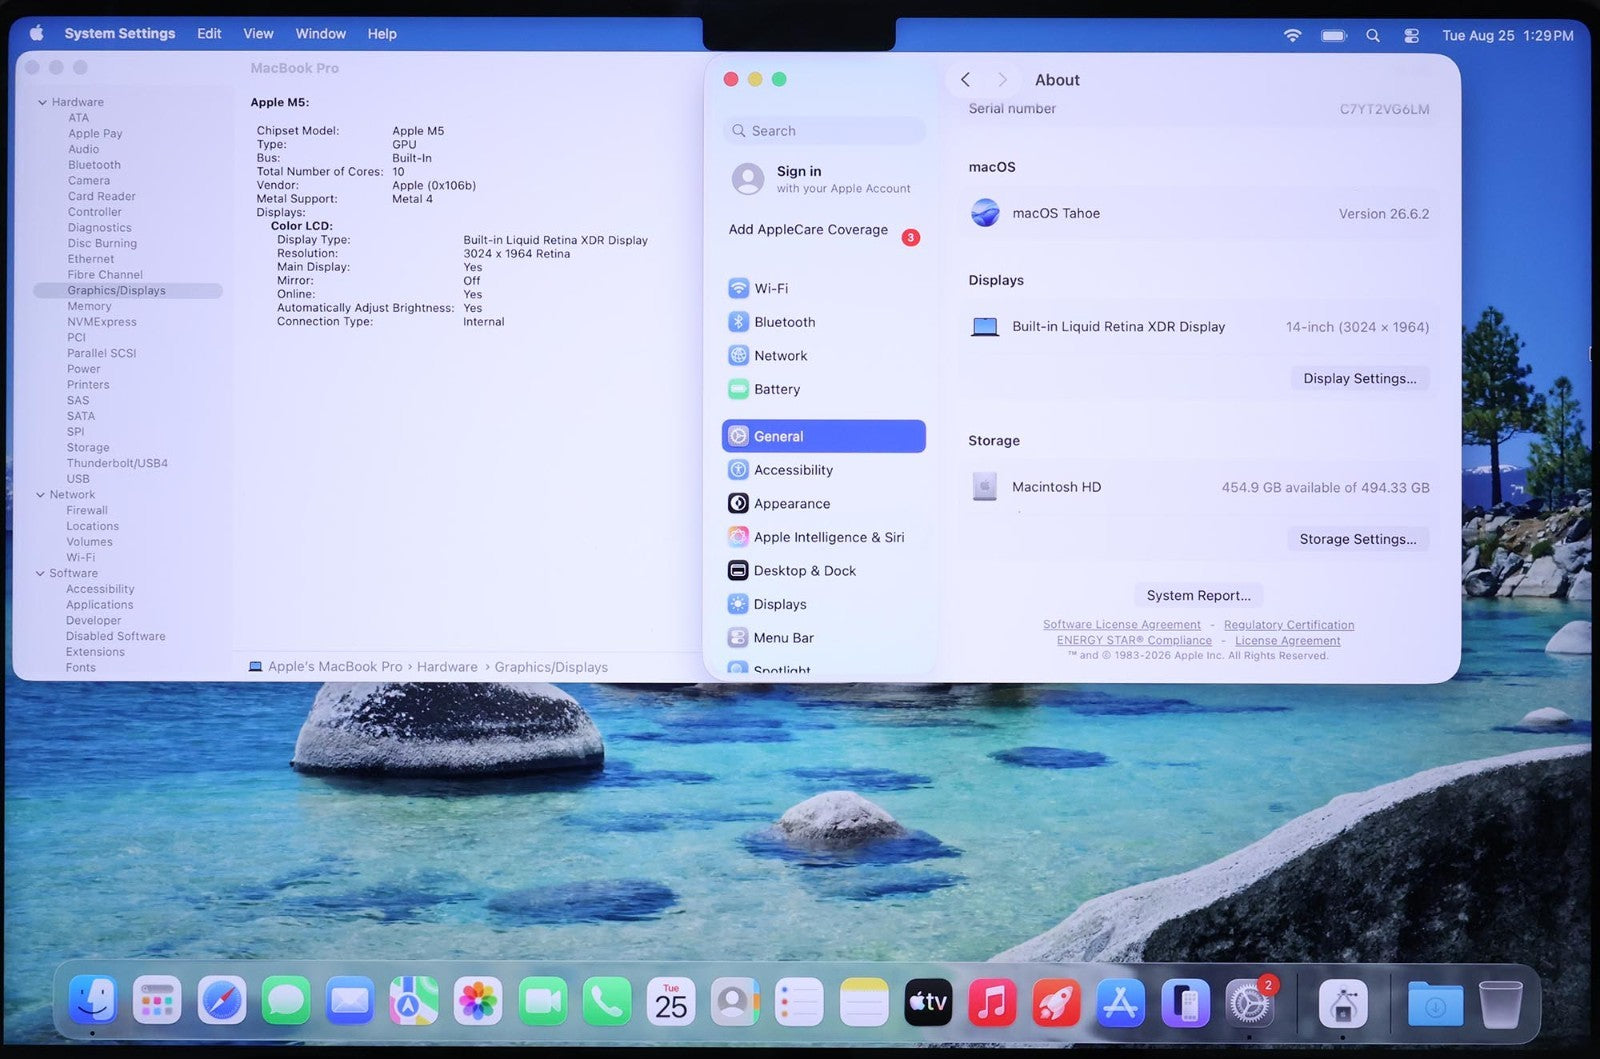Select Ethernet in the System Information sidebar
Image resolution: width=1600 pixels, height=1059 pixels.
tap(91, 259)
